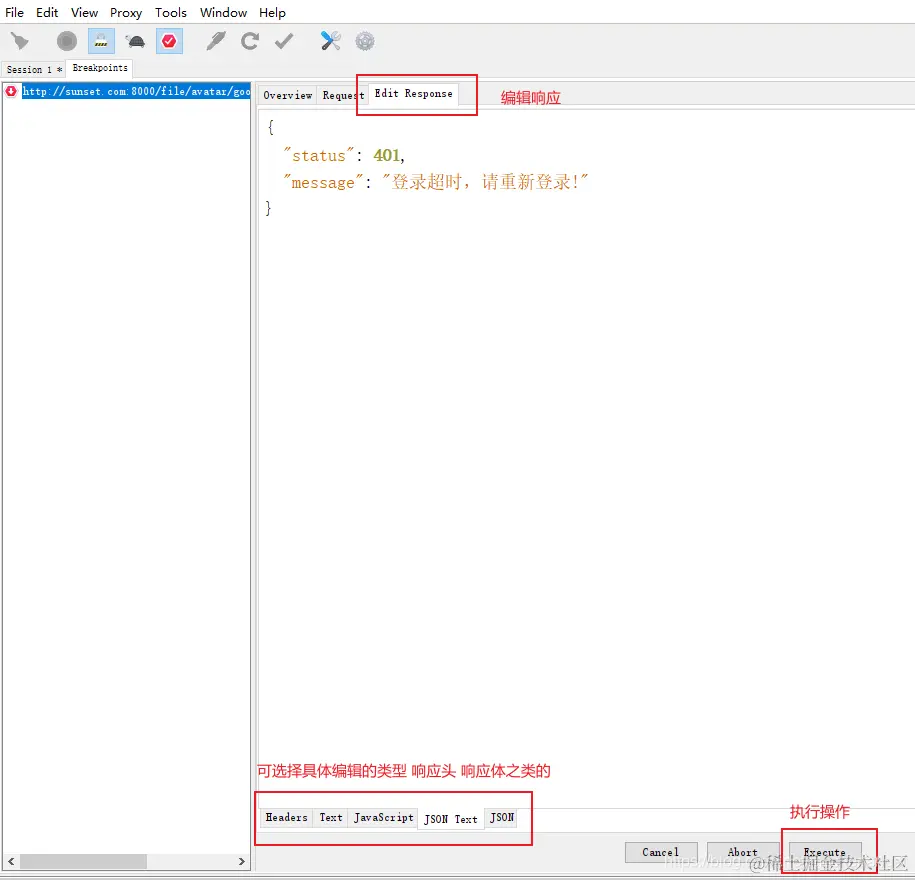The image size is (915, 880).
Task: Open the Request tab
Action: 343,95
